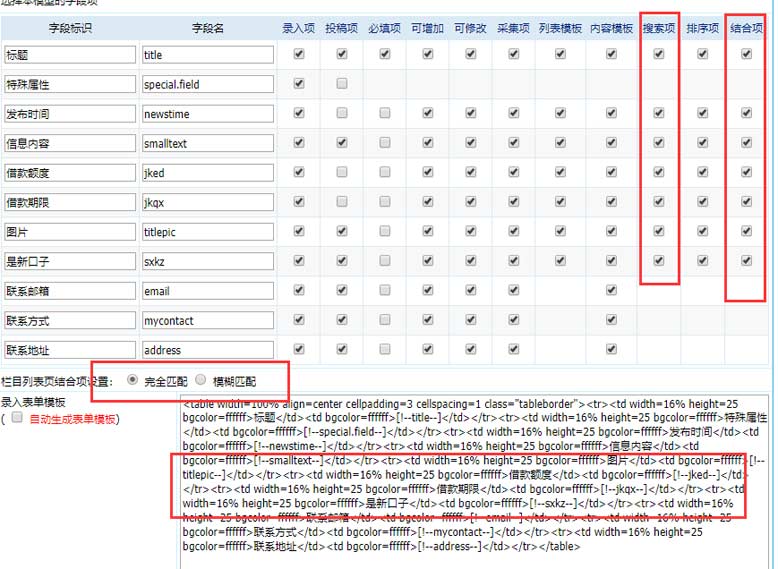The image size is (778, 569).
Task: Click the sxkz field name input
Action: coord(207,261)
